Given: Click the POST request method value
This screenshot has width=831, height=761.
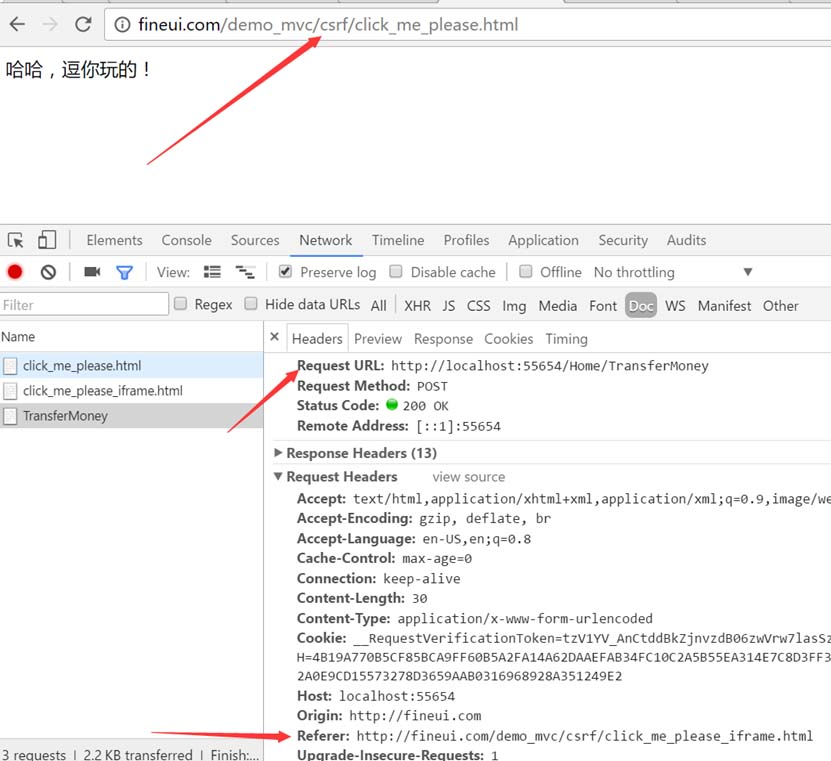Looking at the screenshot, I should click(x=432, y=386).
